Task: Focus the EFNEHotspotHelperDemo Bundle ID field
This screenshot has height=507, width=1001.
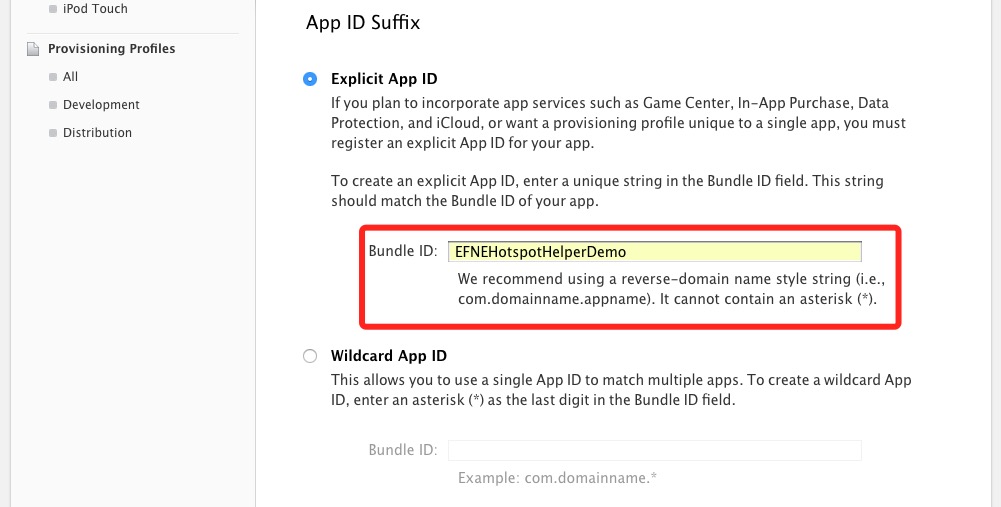Action: tap(654, 252)
